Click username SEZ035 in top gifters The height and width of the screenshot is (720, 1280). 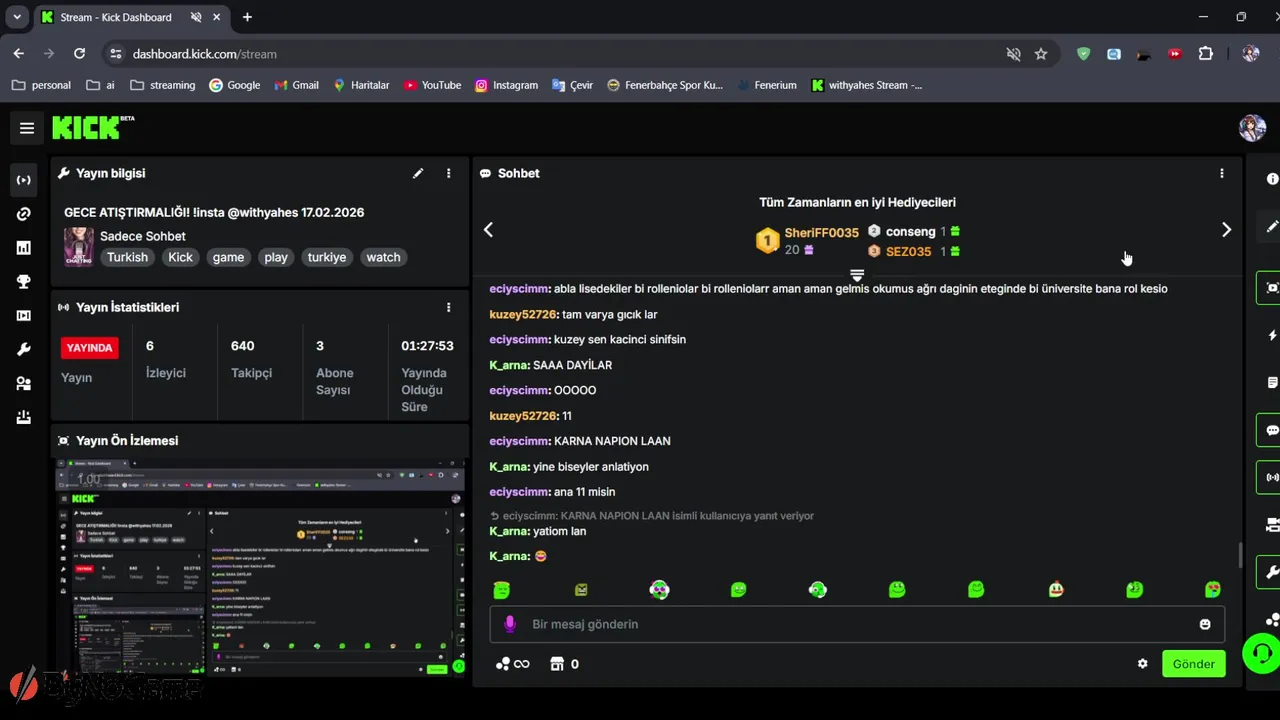(909, 252)
